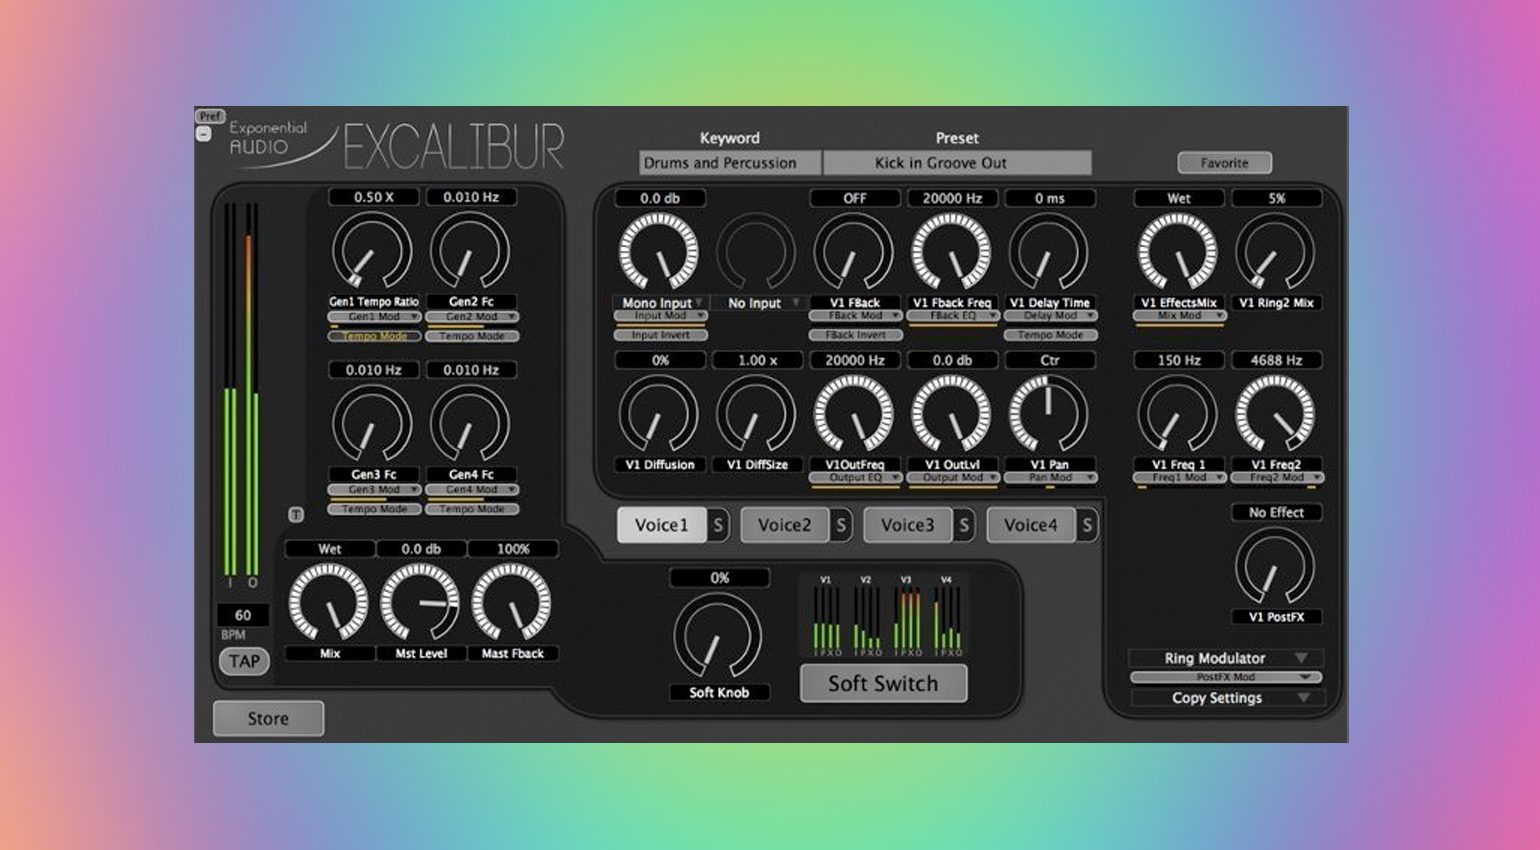Solo Voice4 with its S button

tap(1087, 525)
